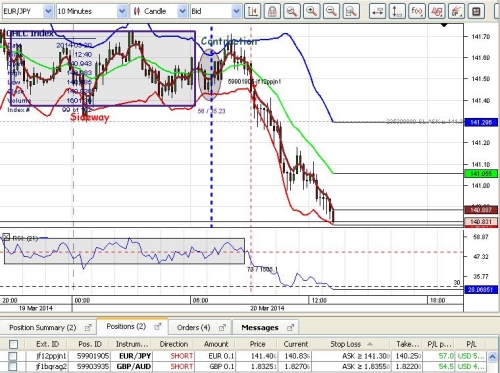Switch to the Orders (4) tab
Viewport: 500px width, 373px height.
[199, 328]
